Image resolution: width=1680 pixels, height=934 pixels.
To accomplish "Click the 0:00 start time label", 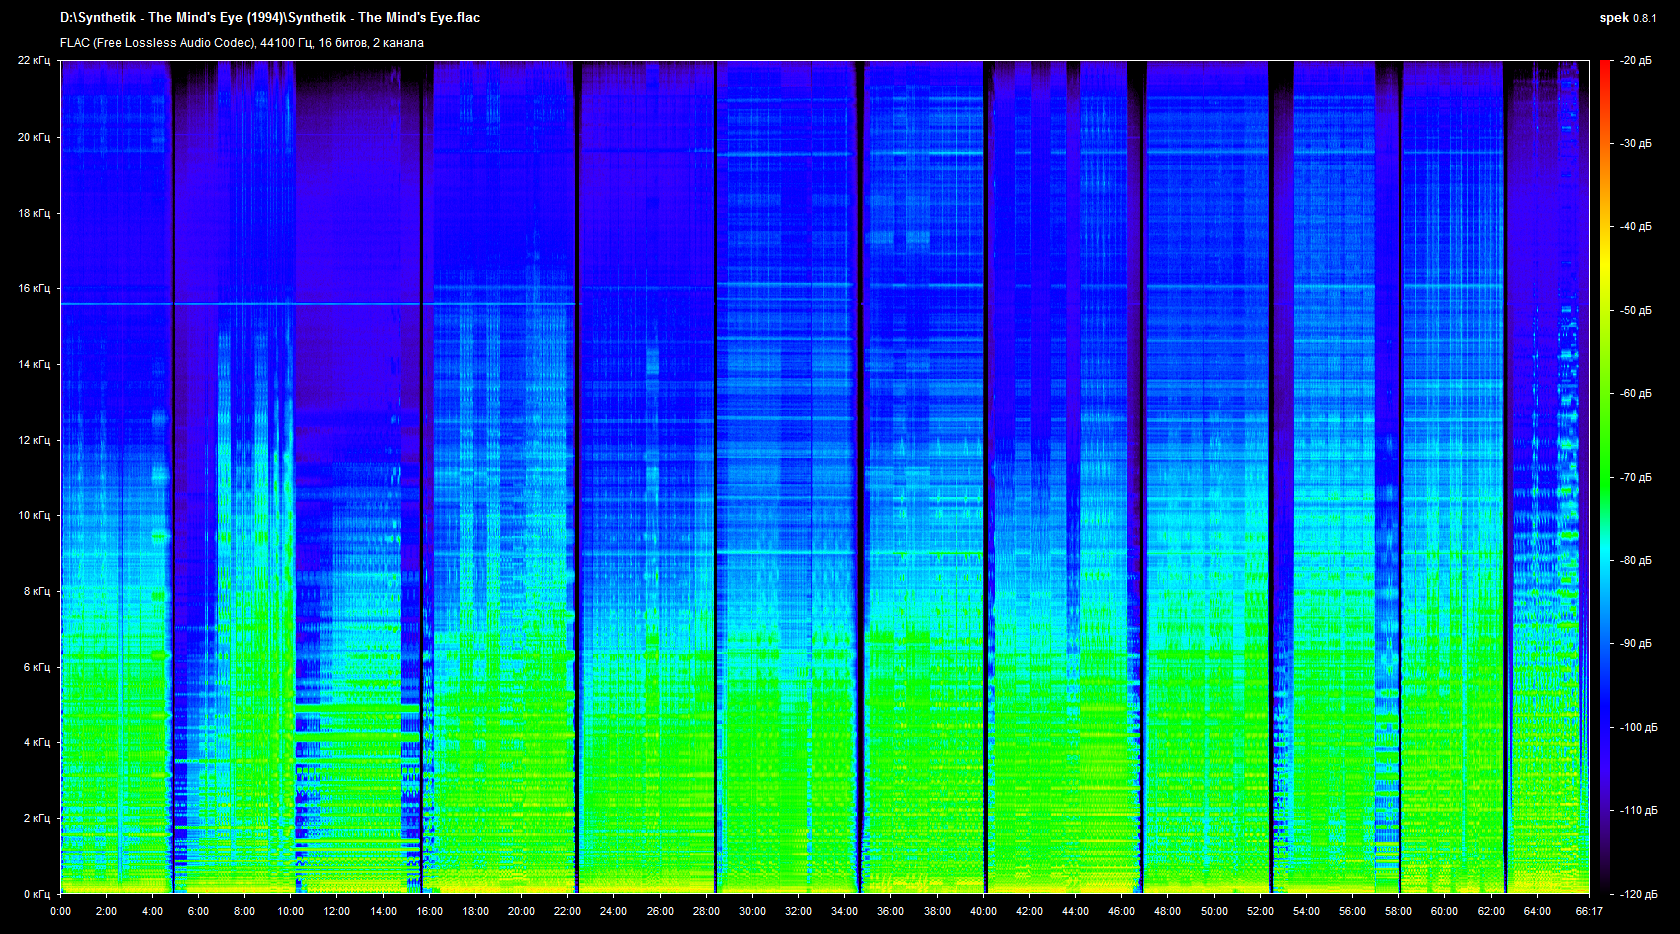I will (x=60, y=911).
